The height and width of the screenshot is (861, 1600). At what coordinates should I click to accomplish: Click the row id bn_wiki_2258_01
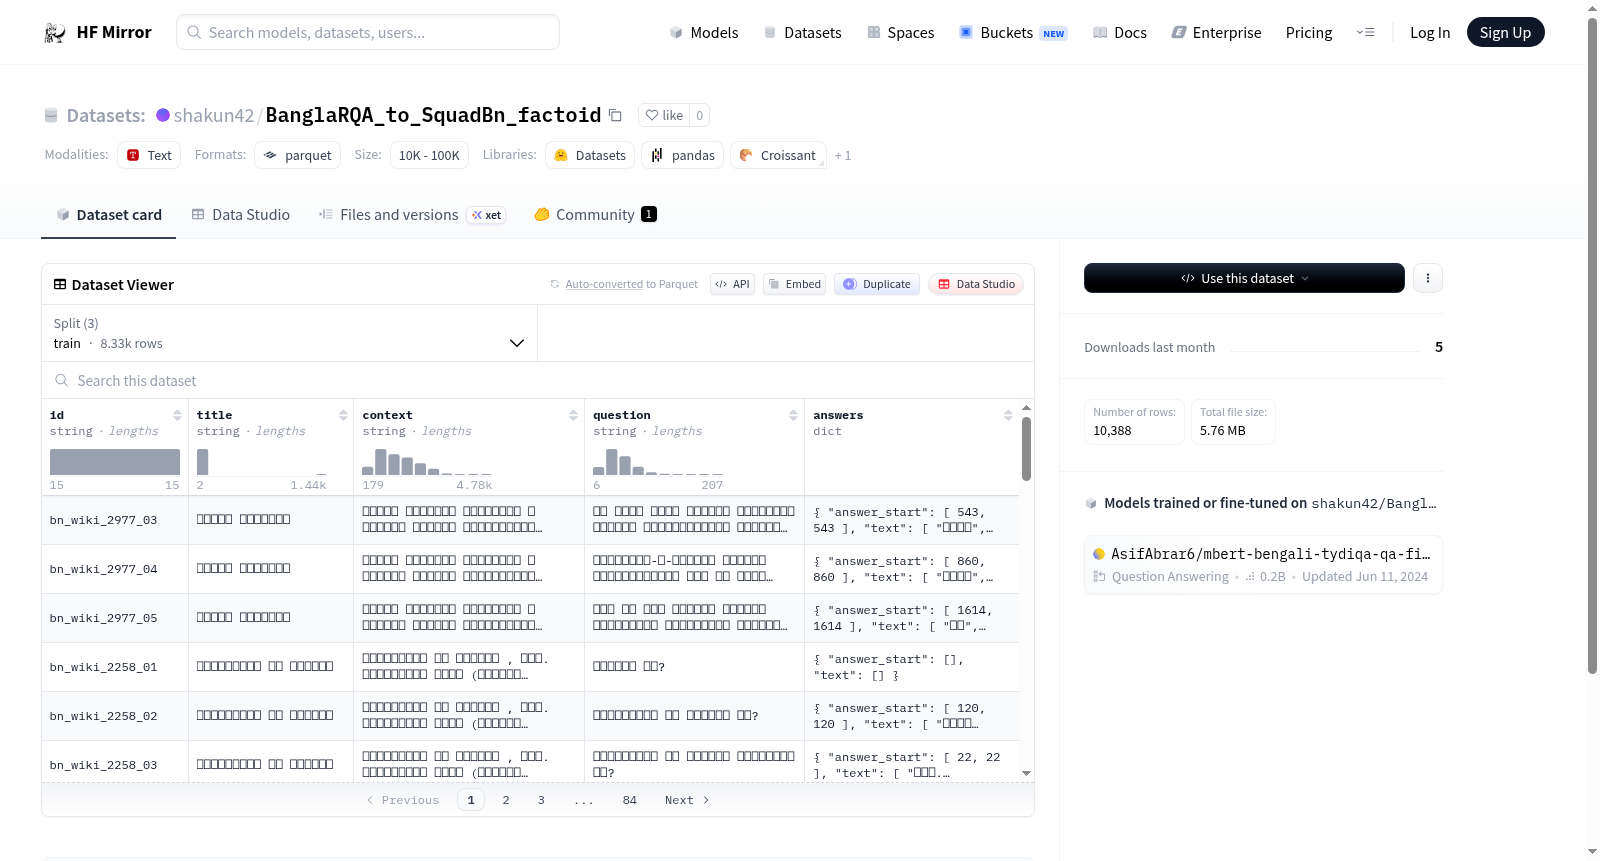click(x=104, y=667)
